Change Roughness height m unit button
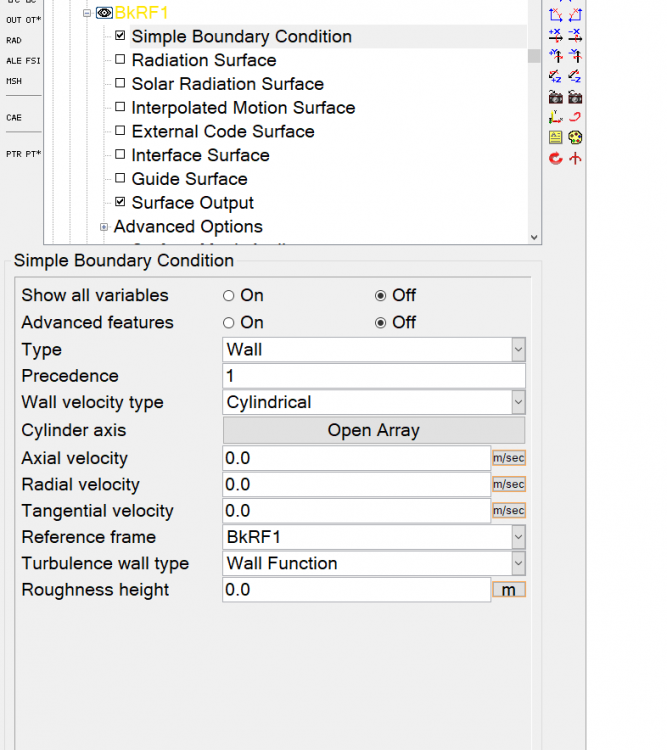 pyautogui.click(x=509, y=590)
